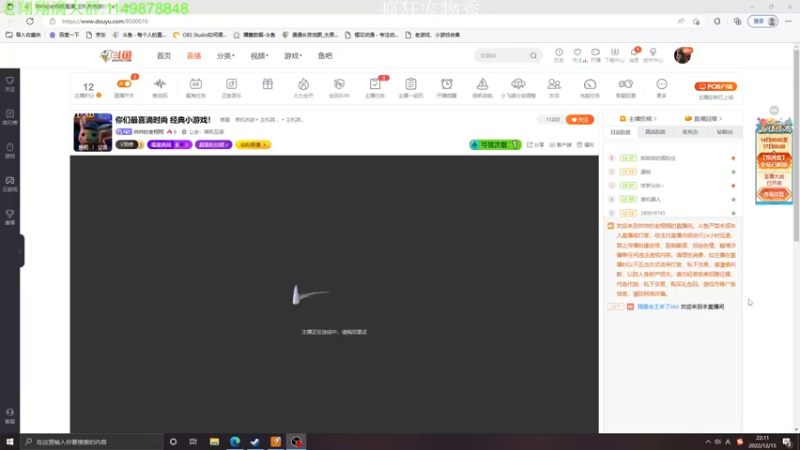The image size is (800, 450).
Task: Switch to the 日活跃度 ranking tab
Action: [x=620, y=132]
